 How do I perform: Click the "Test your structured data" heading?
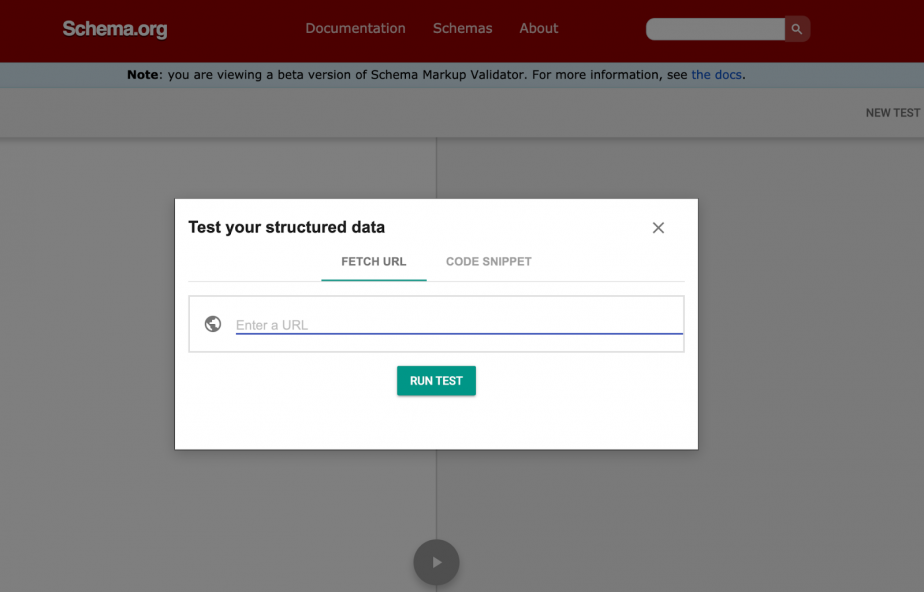coord(286,228)
